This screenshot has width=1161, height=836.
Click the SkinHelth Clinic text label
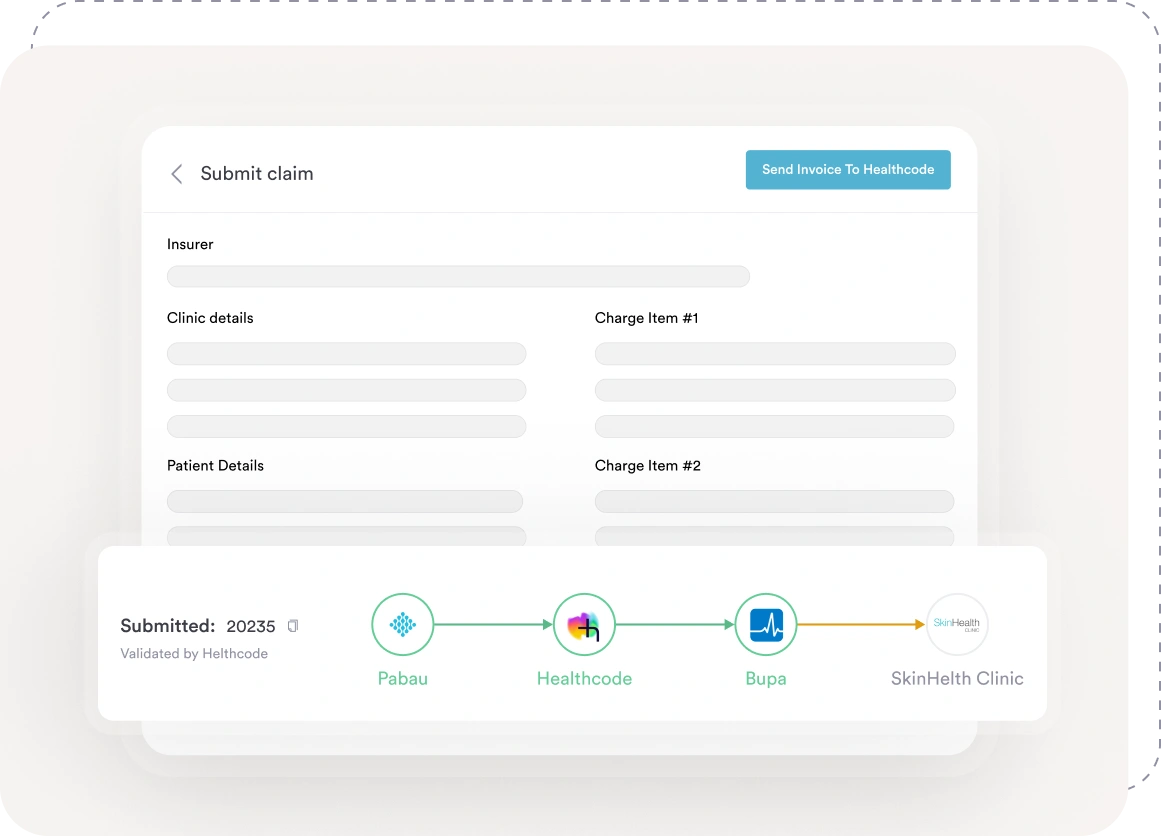(x=957, y=679)
